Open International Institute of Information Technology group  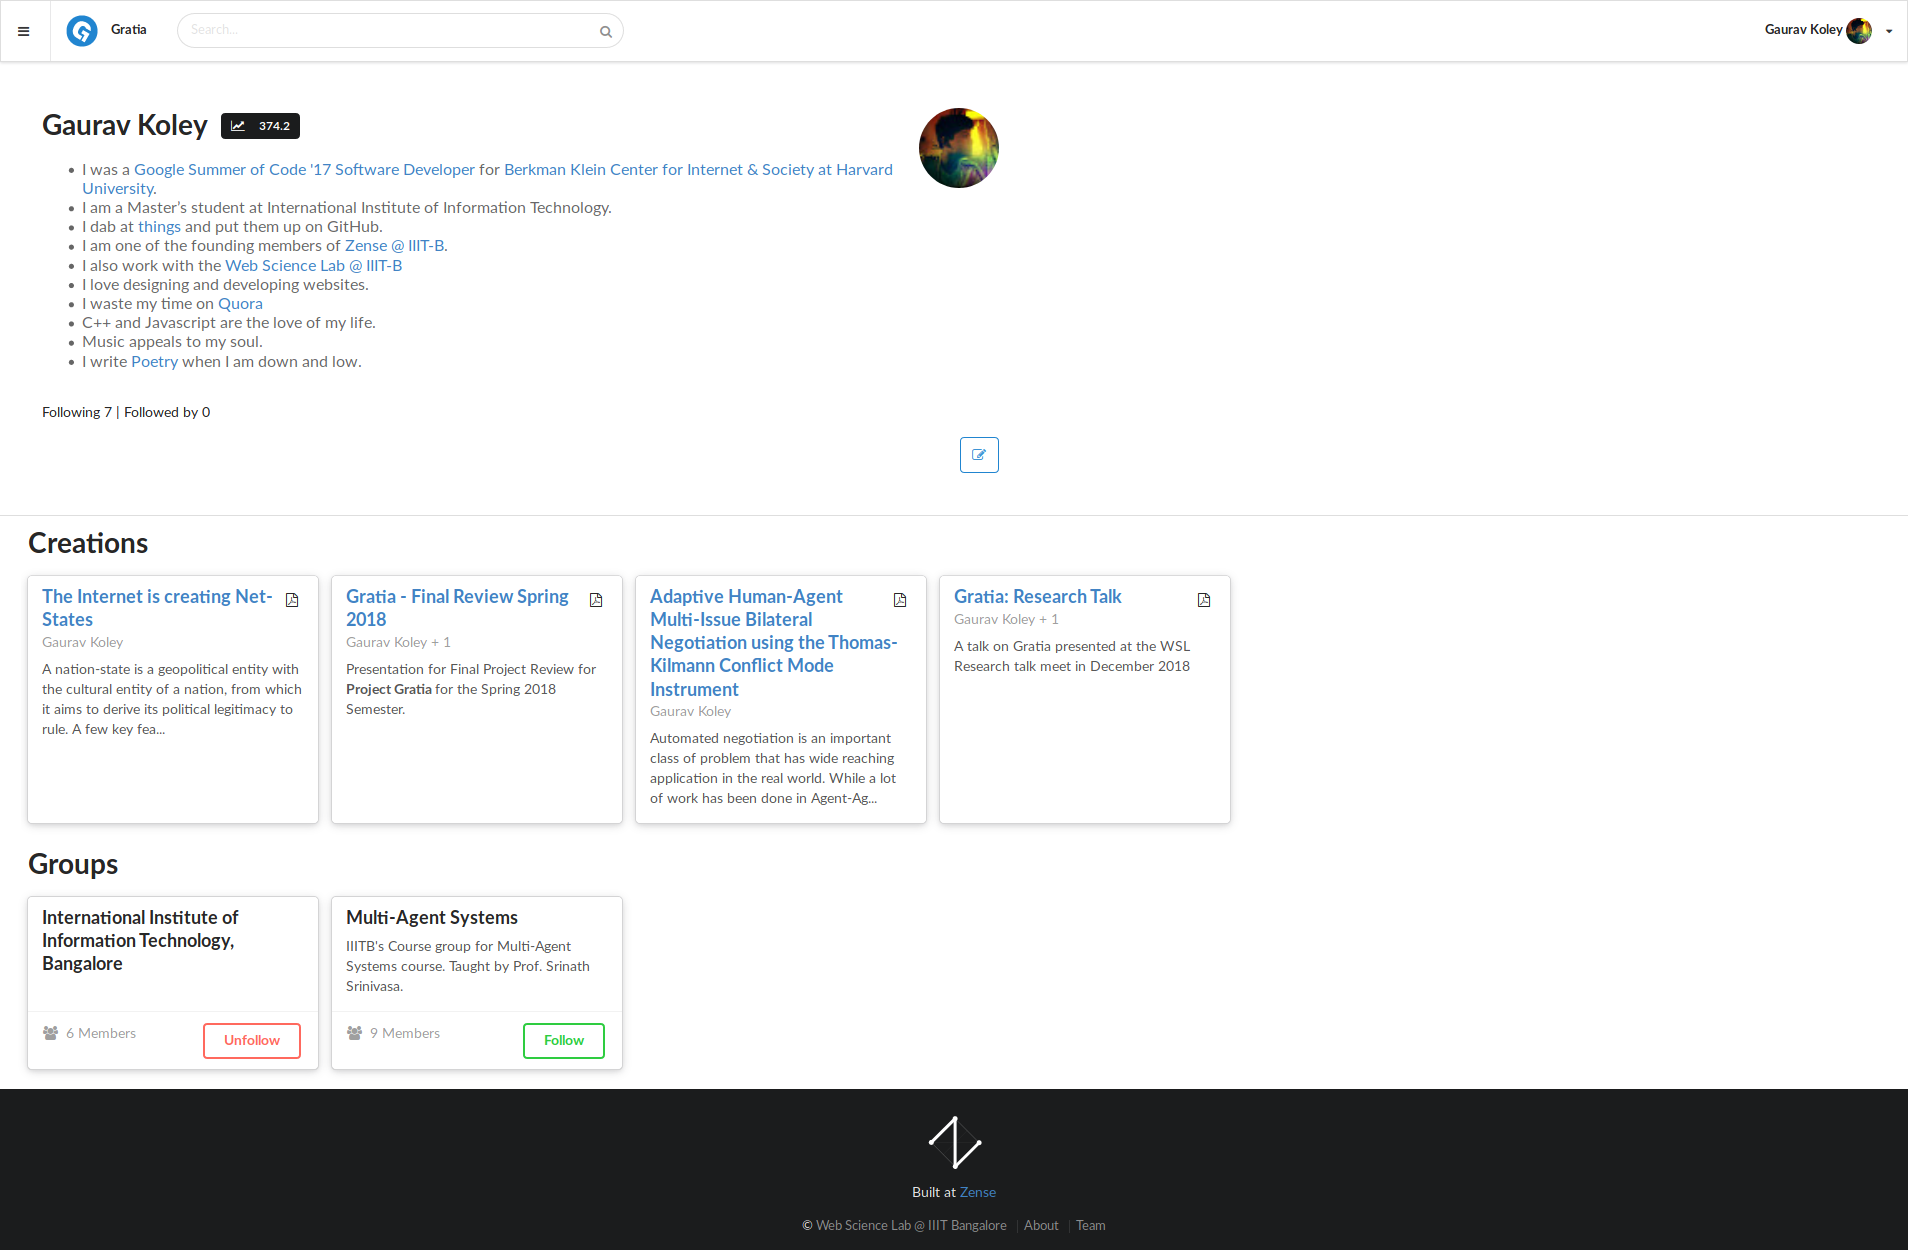[140, 941]
